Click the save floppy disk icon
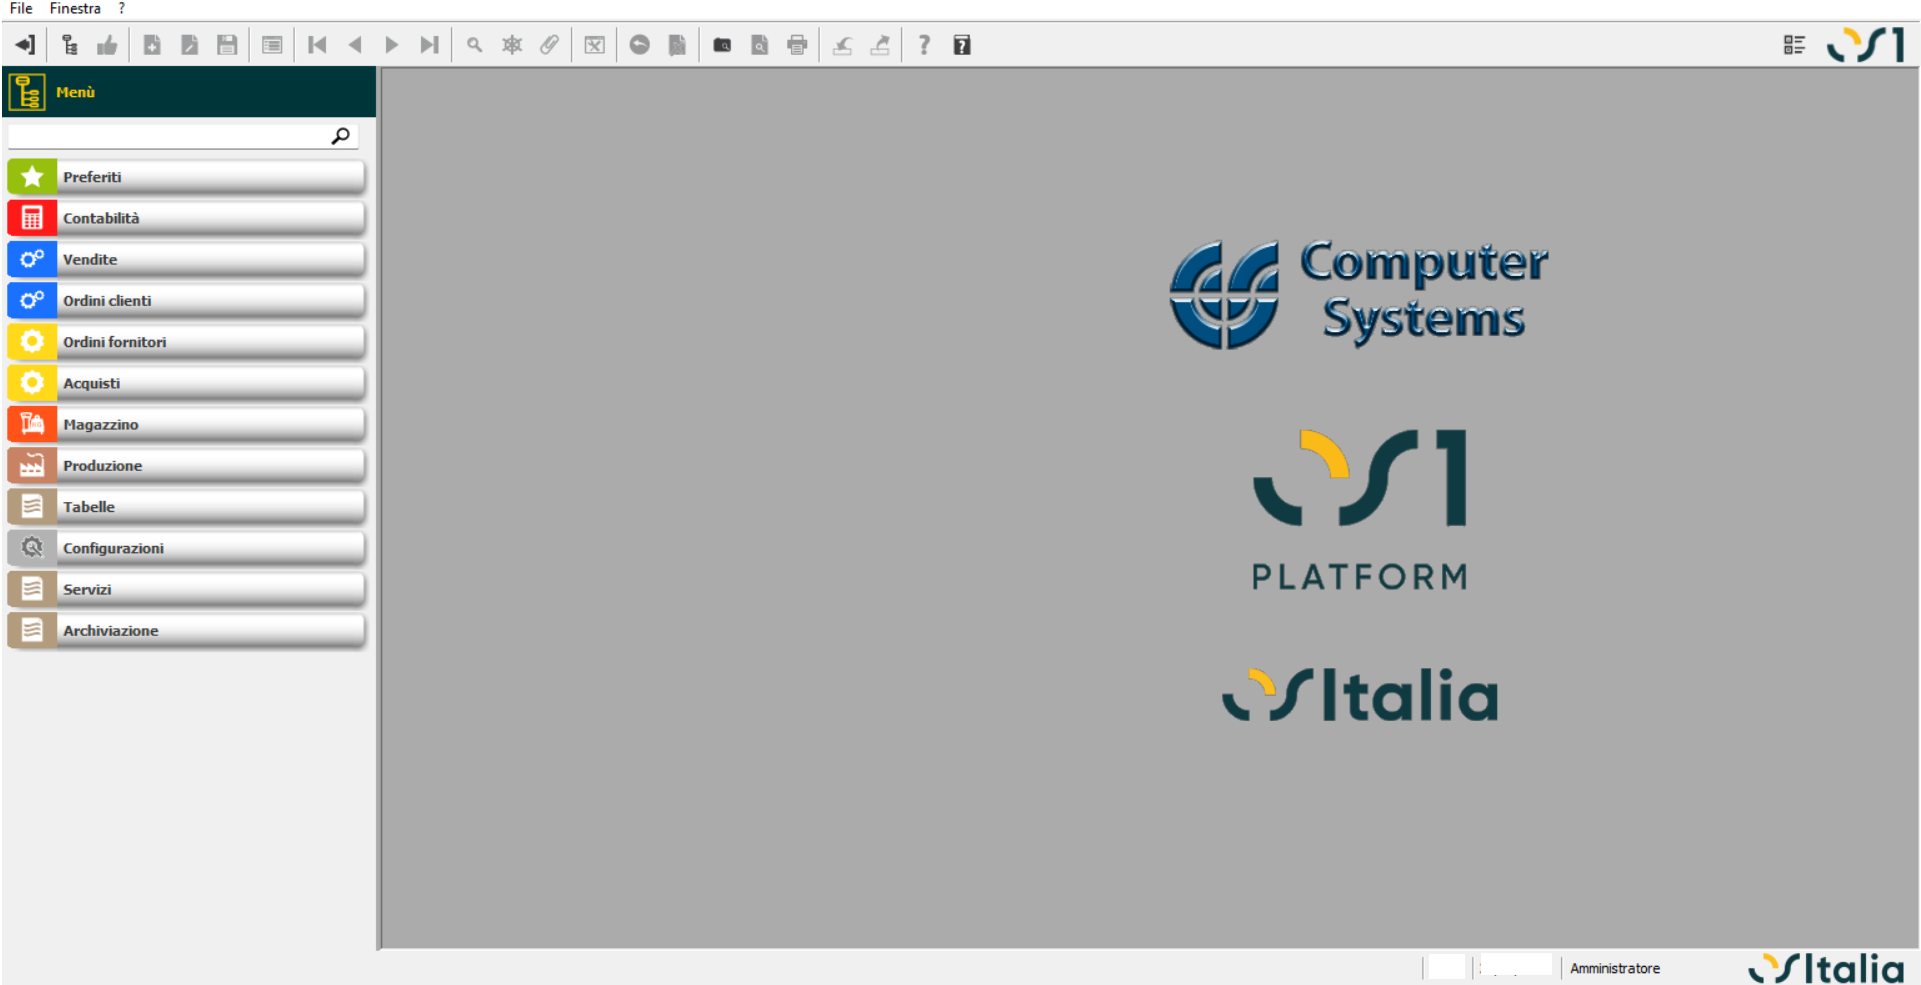The height and width of the screenshot is (985, 1921). (x=227, y=45)
